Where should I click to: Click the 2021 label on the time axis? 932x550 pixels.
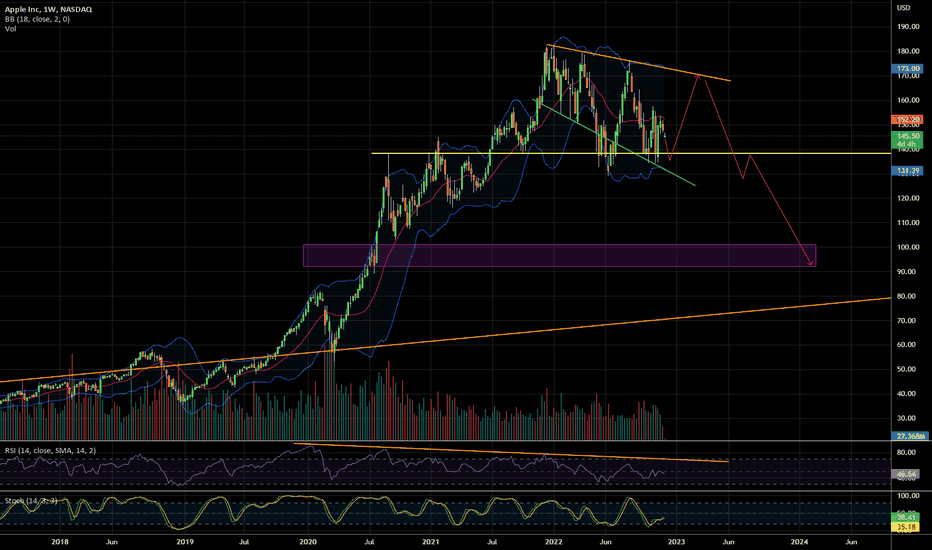[x=430, y=542]
